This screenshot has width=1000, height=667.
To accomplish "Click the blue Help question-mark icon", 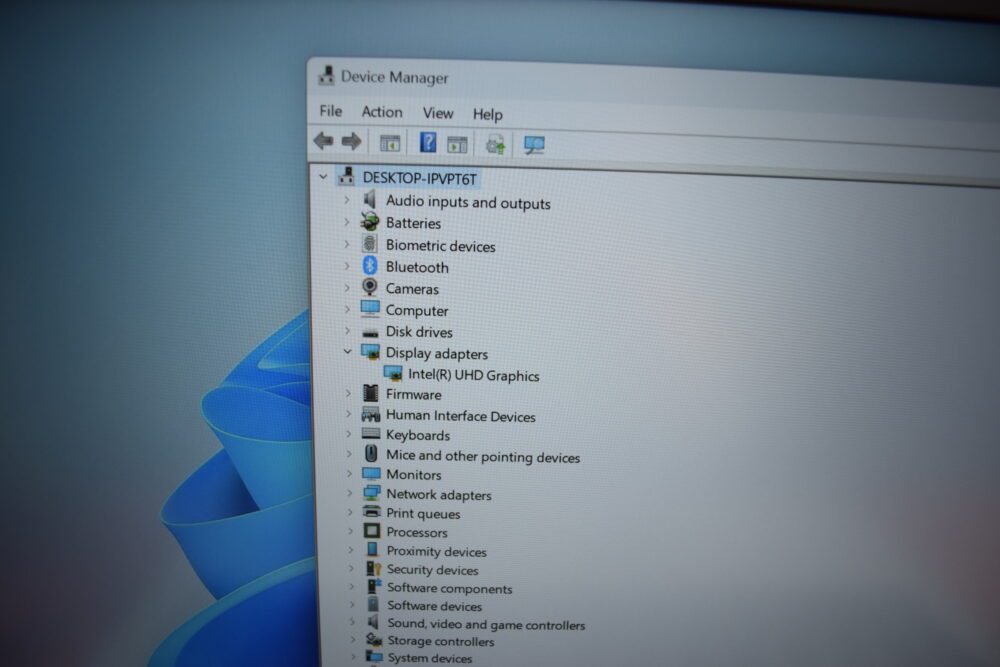I will pyautogui.click(x=428, y=142).
